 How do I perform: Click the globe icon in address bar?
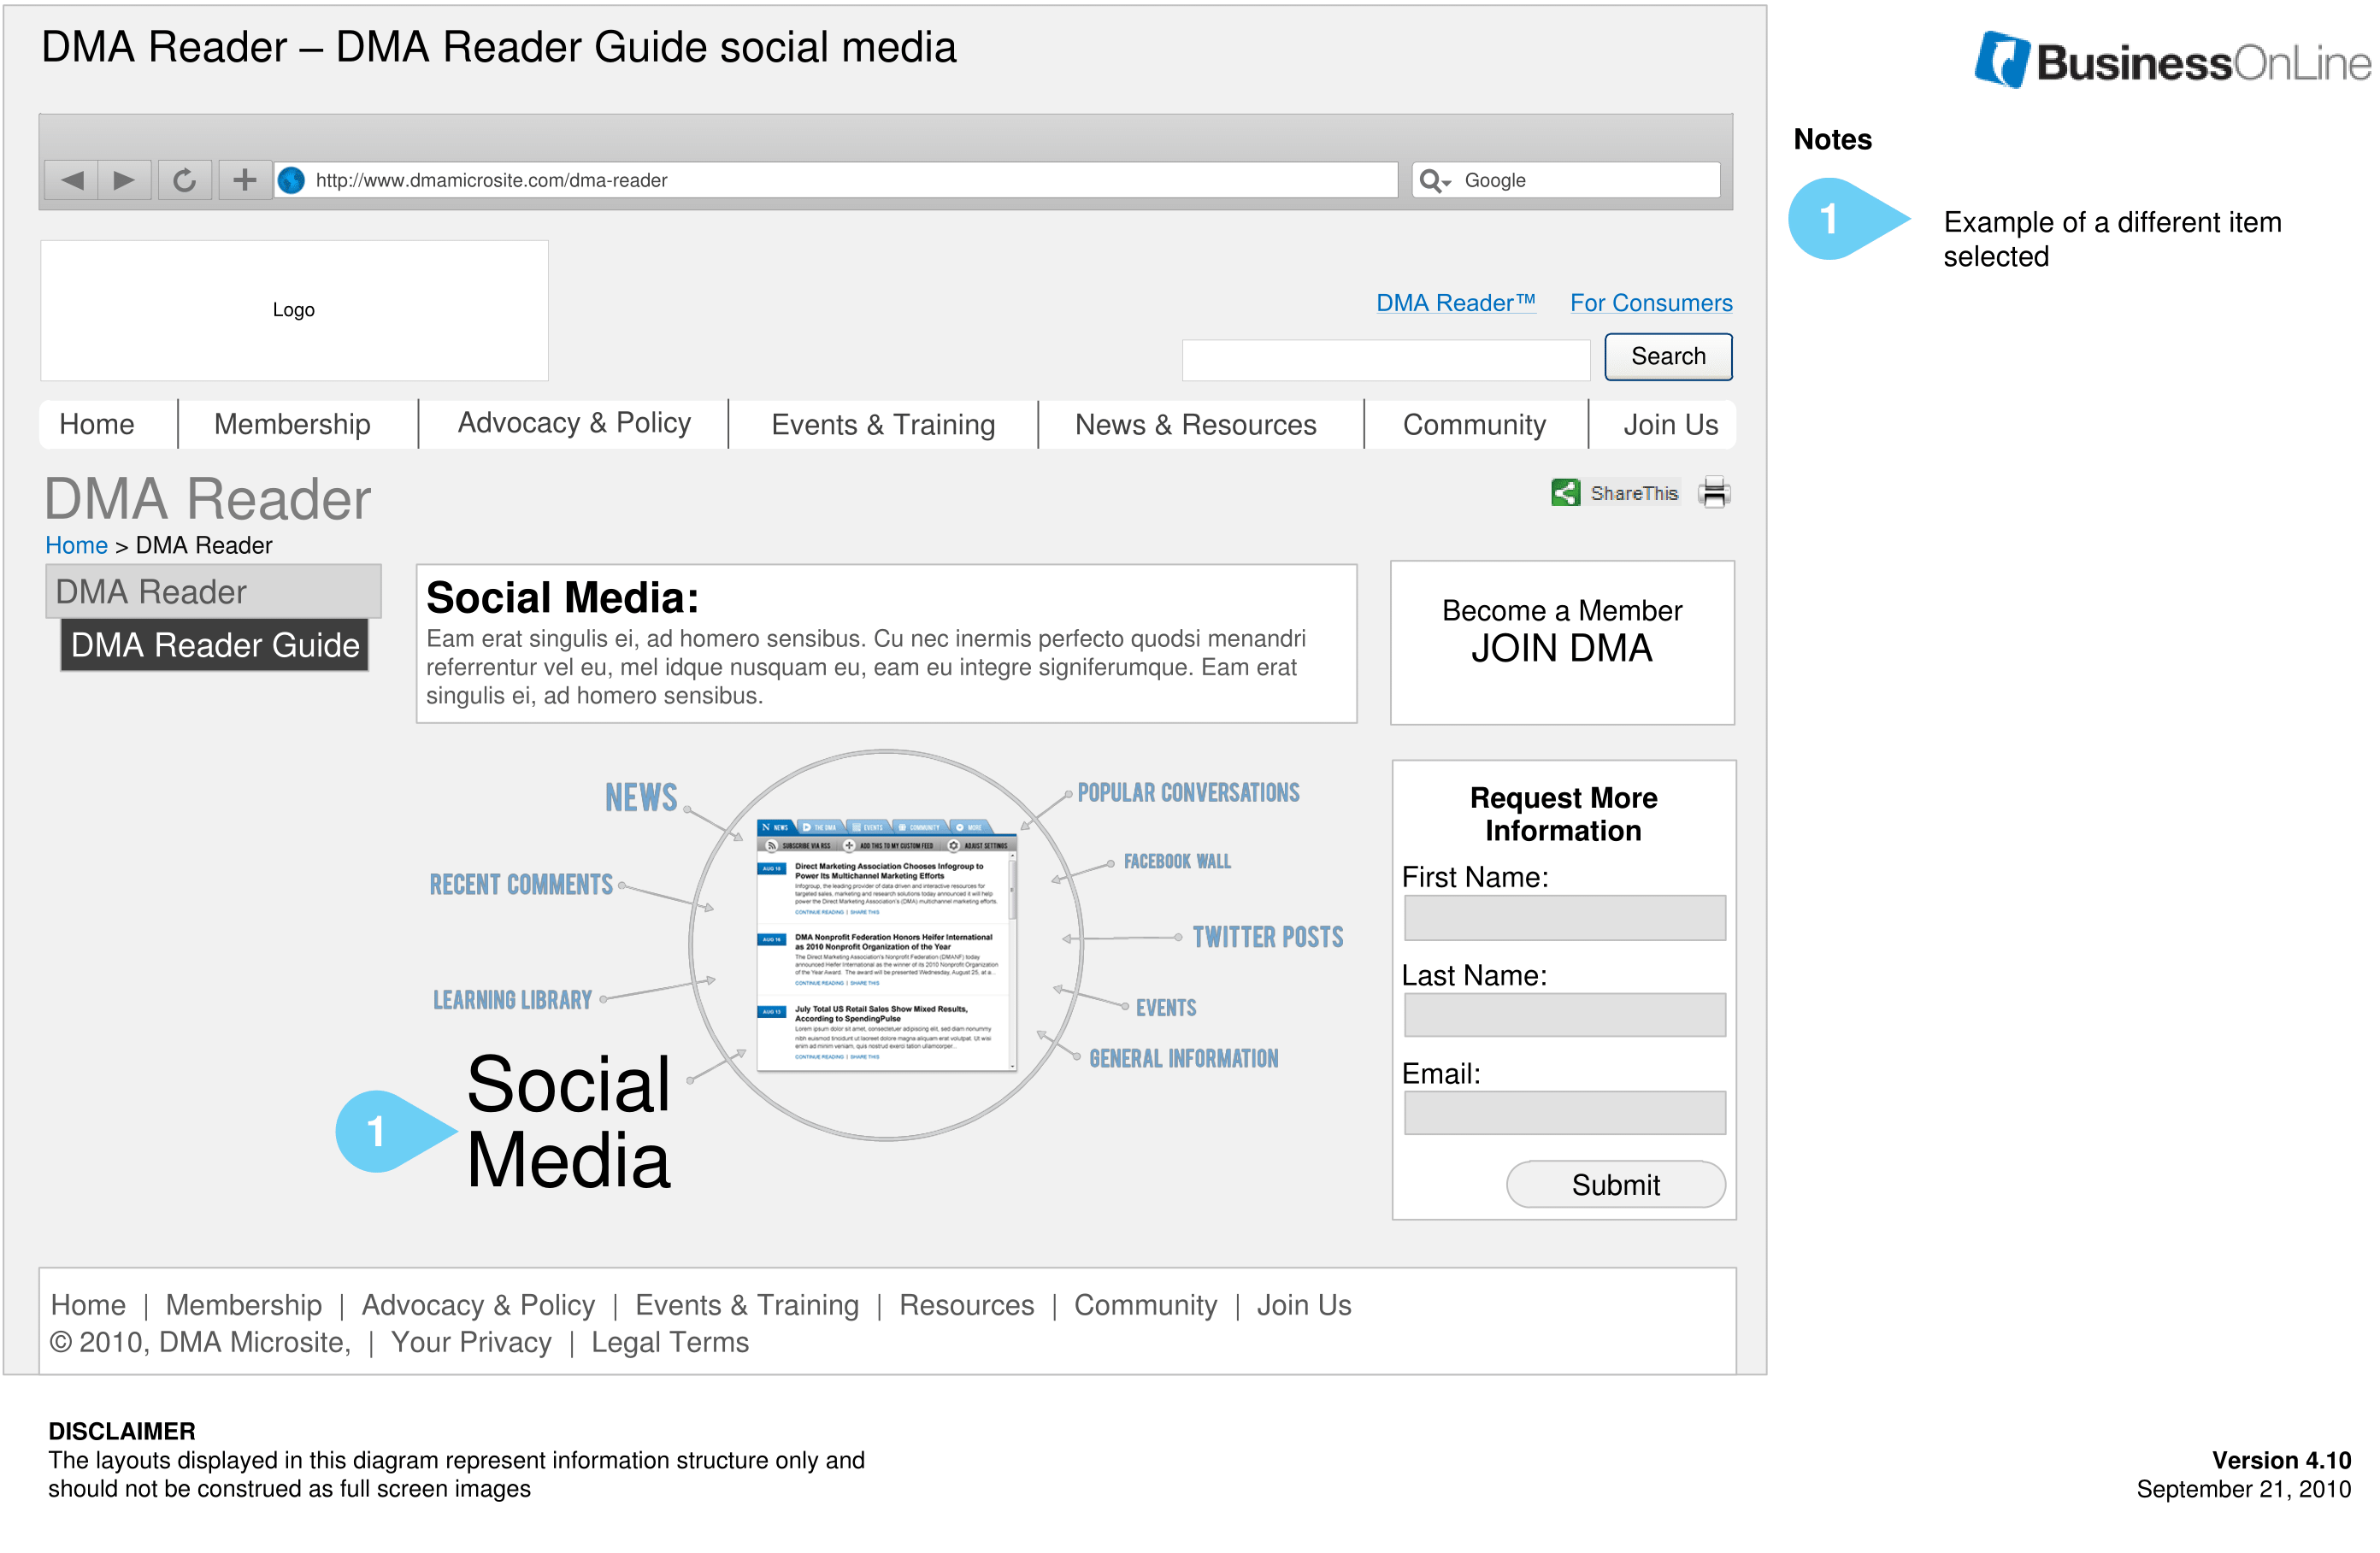[x=291, y=180]
